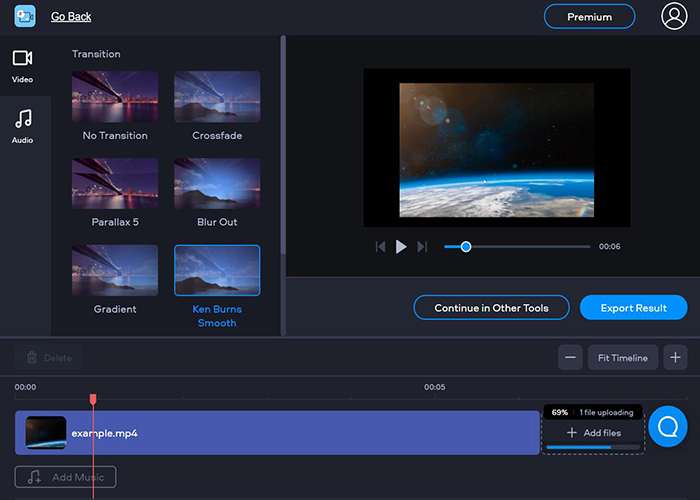Click the transition panel scrollbar
This screenshot has width=700, height=500.
283,146
